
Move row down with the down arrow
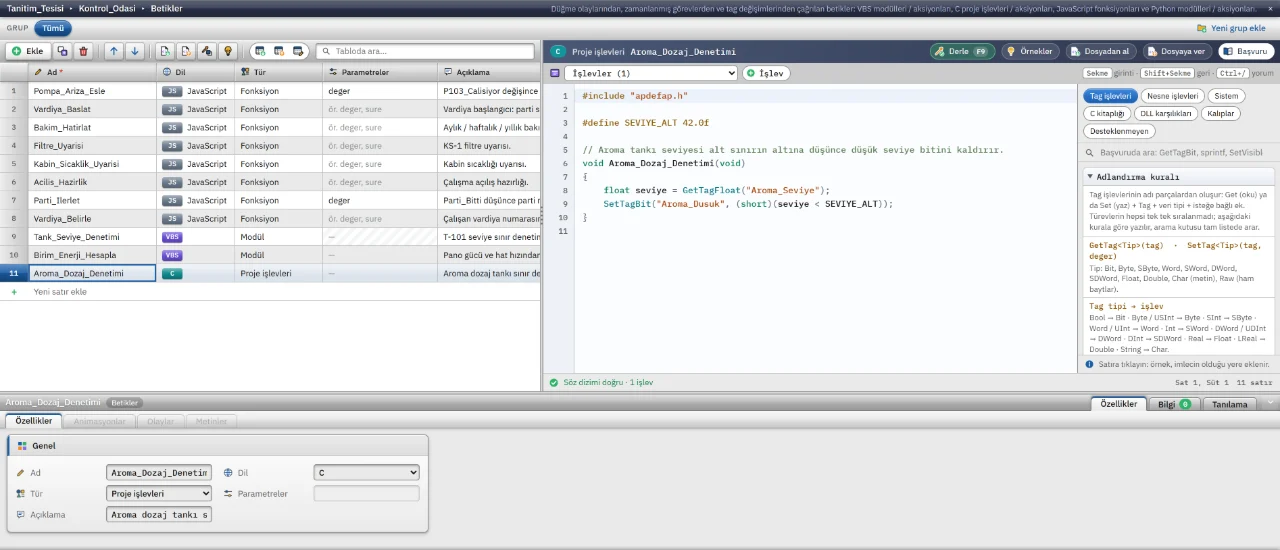click(x=135, y=51)
